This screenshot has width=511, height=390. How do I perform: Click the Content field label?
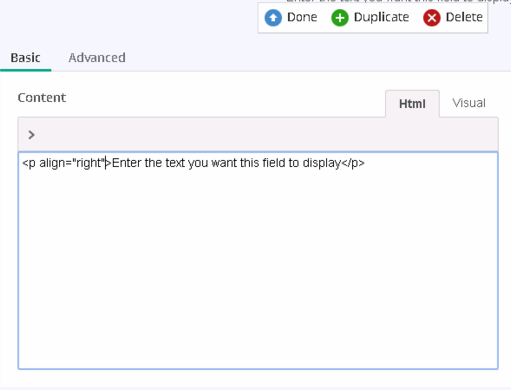(x=42, y=98)
